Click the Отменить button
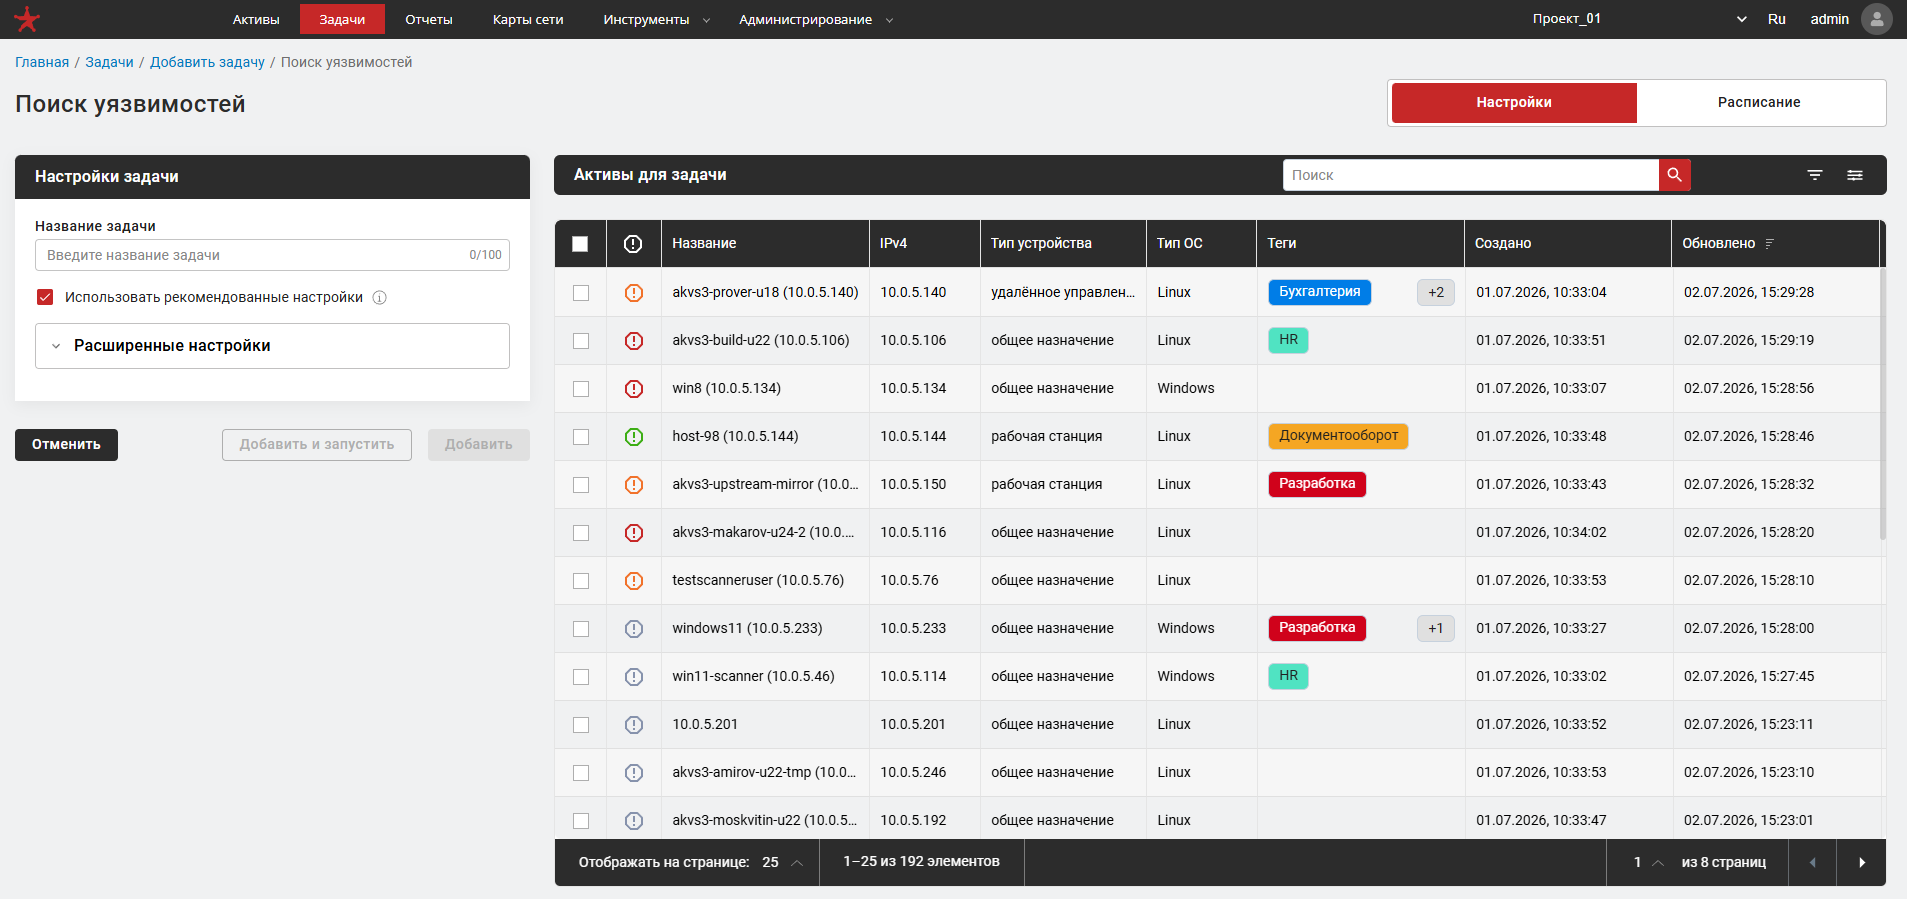The height and width of the screenshot is (899, 1907). [x=66, y=445]
